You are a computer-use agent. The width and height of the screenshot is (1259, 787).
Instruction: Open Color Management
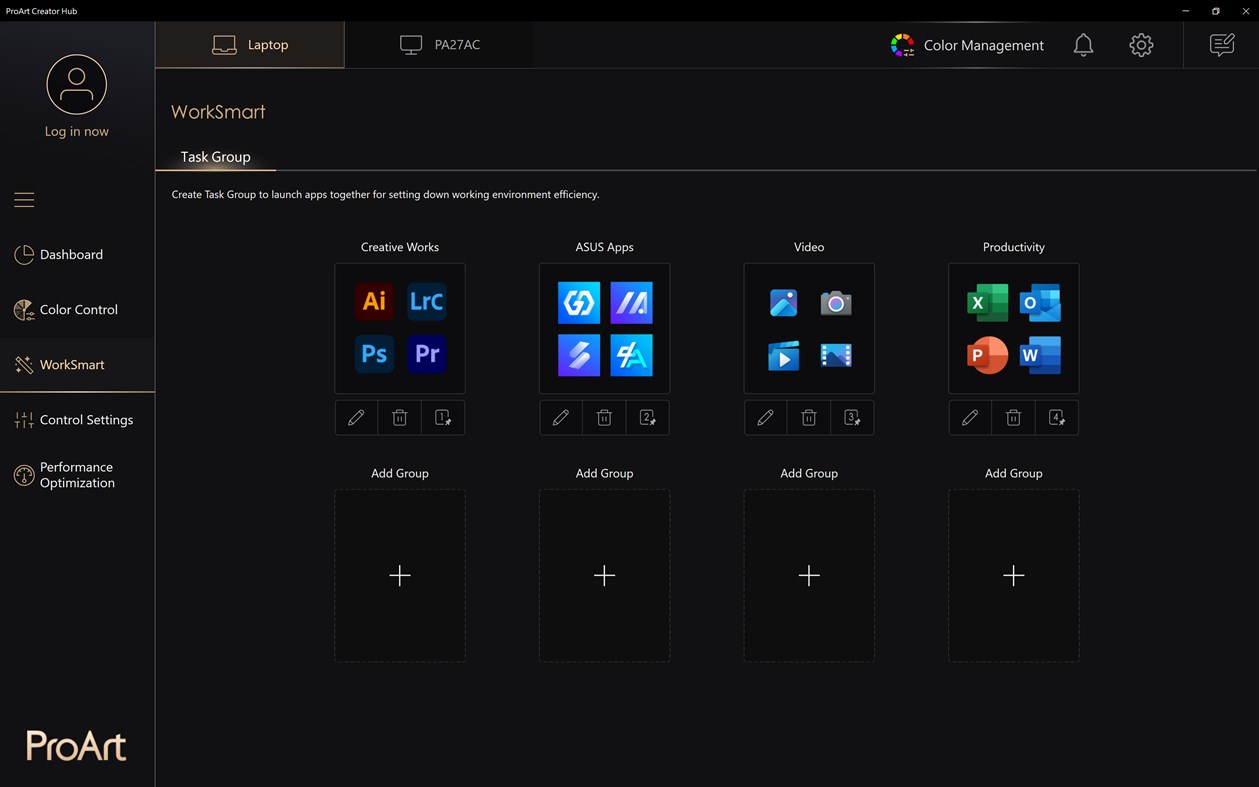point(967,45)
